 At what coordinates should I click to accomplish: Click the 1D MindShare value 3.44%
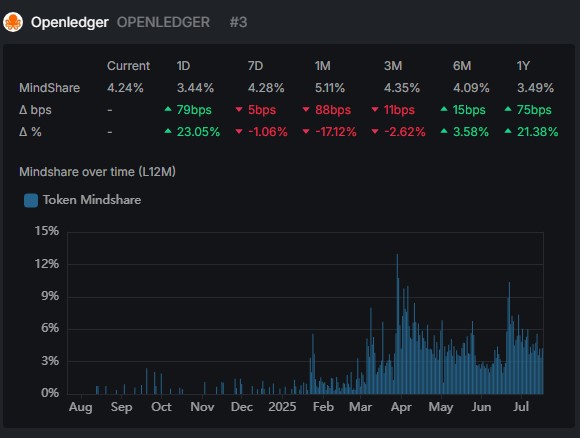click(x=195, y=88)
